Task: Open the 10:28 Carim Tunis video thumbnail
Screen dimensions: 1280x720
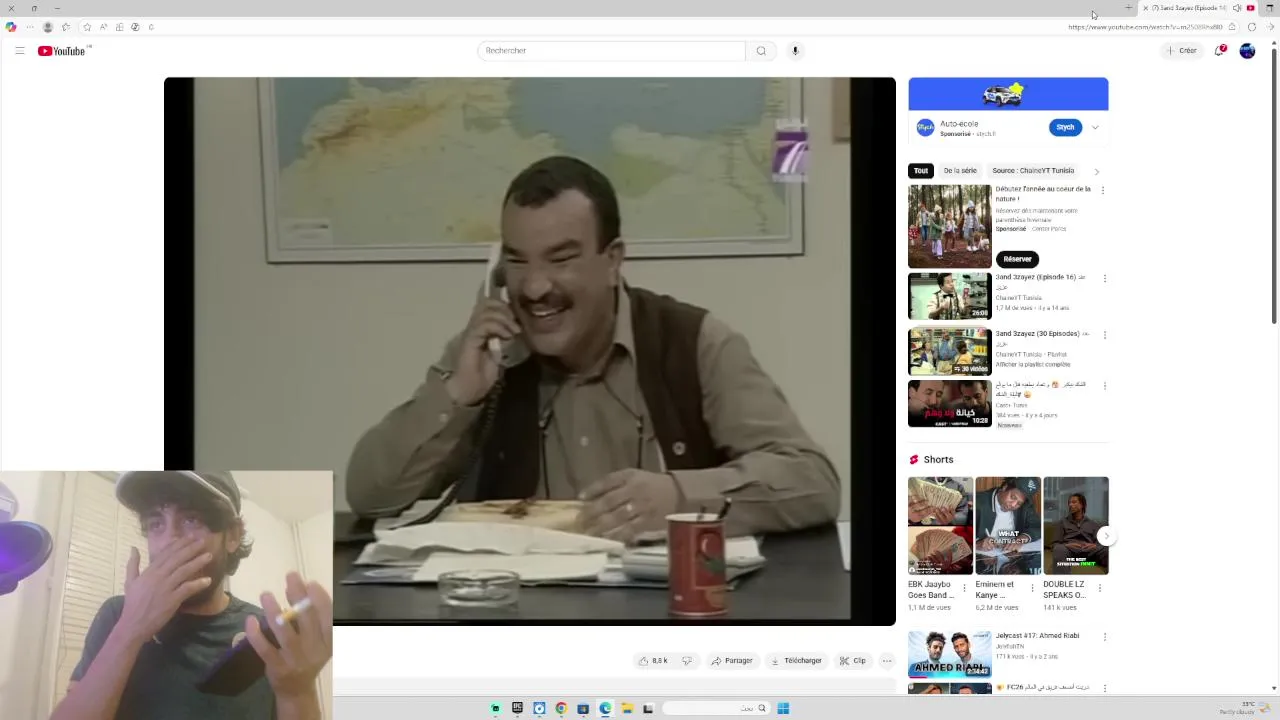Action: click(949, 403)
